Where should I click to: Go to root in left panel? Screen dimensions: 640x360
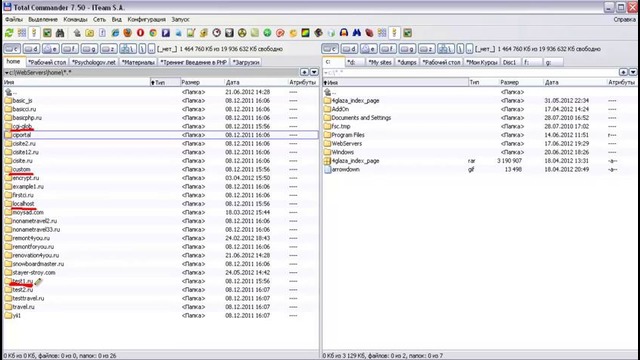142,49
